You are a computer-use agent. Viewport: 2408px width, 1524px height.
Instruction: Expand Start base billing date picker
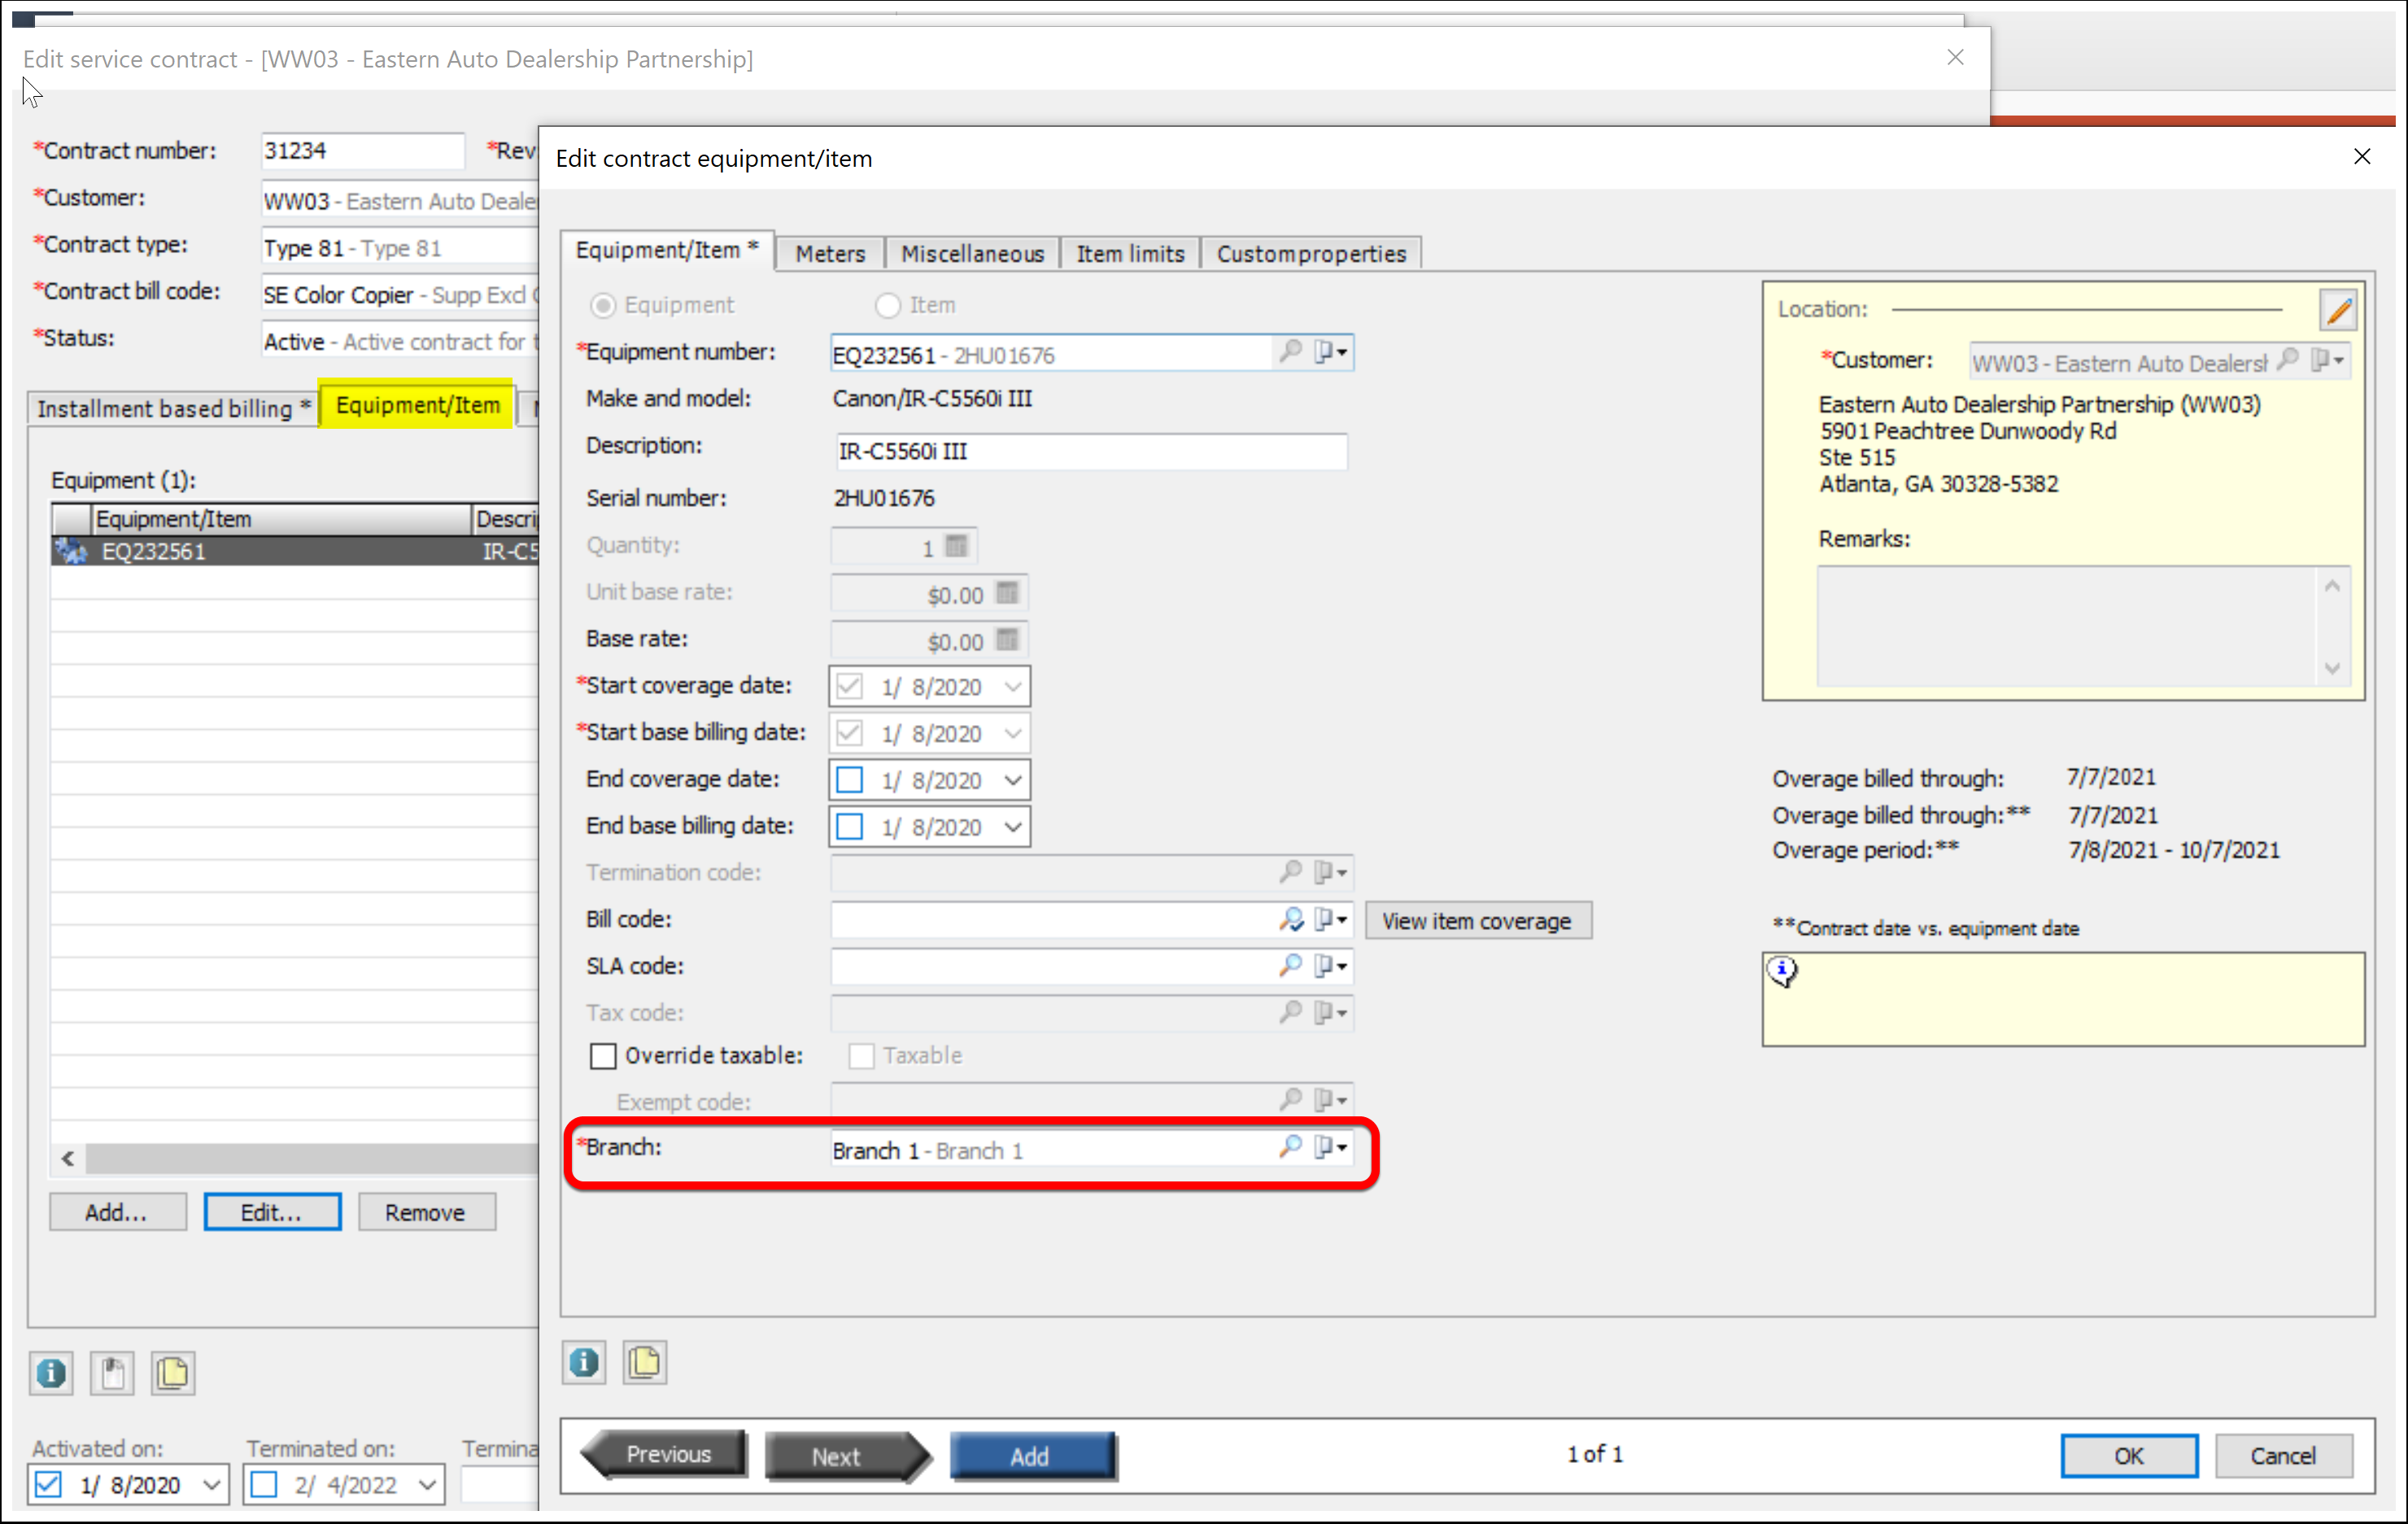pyautogui.click(x=1013, y=733)
